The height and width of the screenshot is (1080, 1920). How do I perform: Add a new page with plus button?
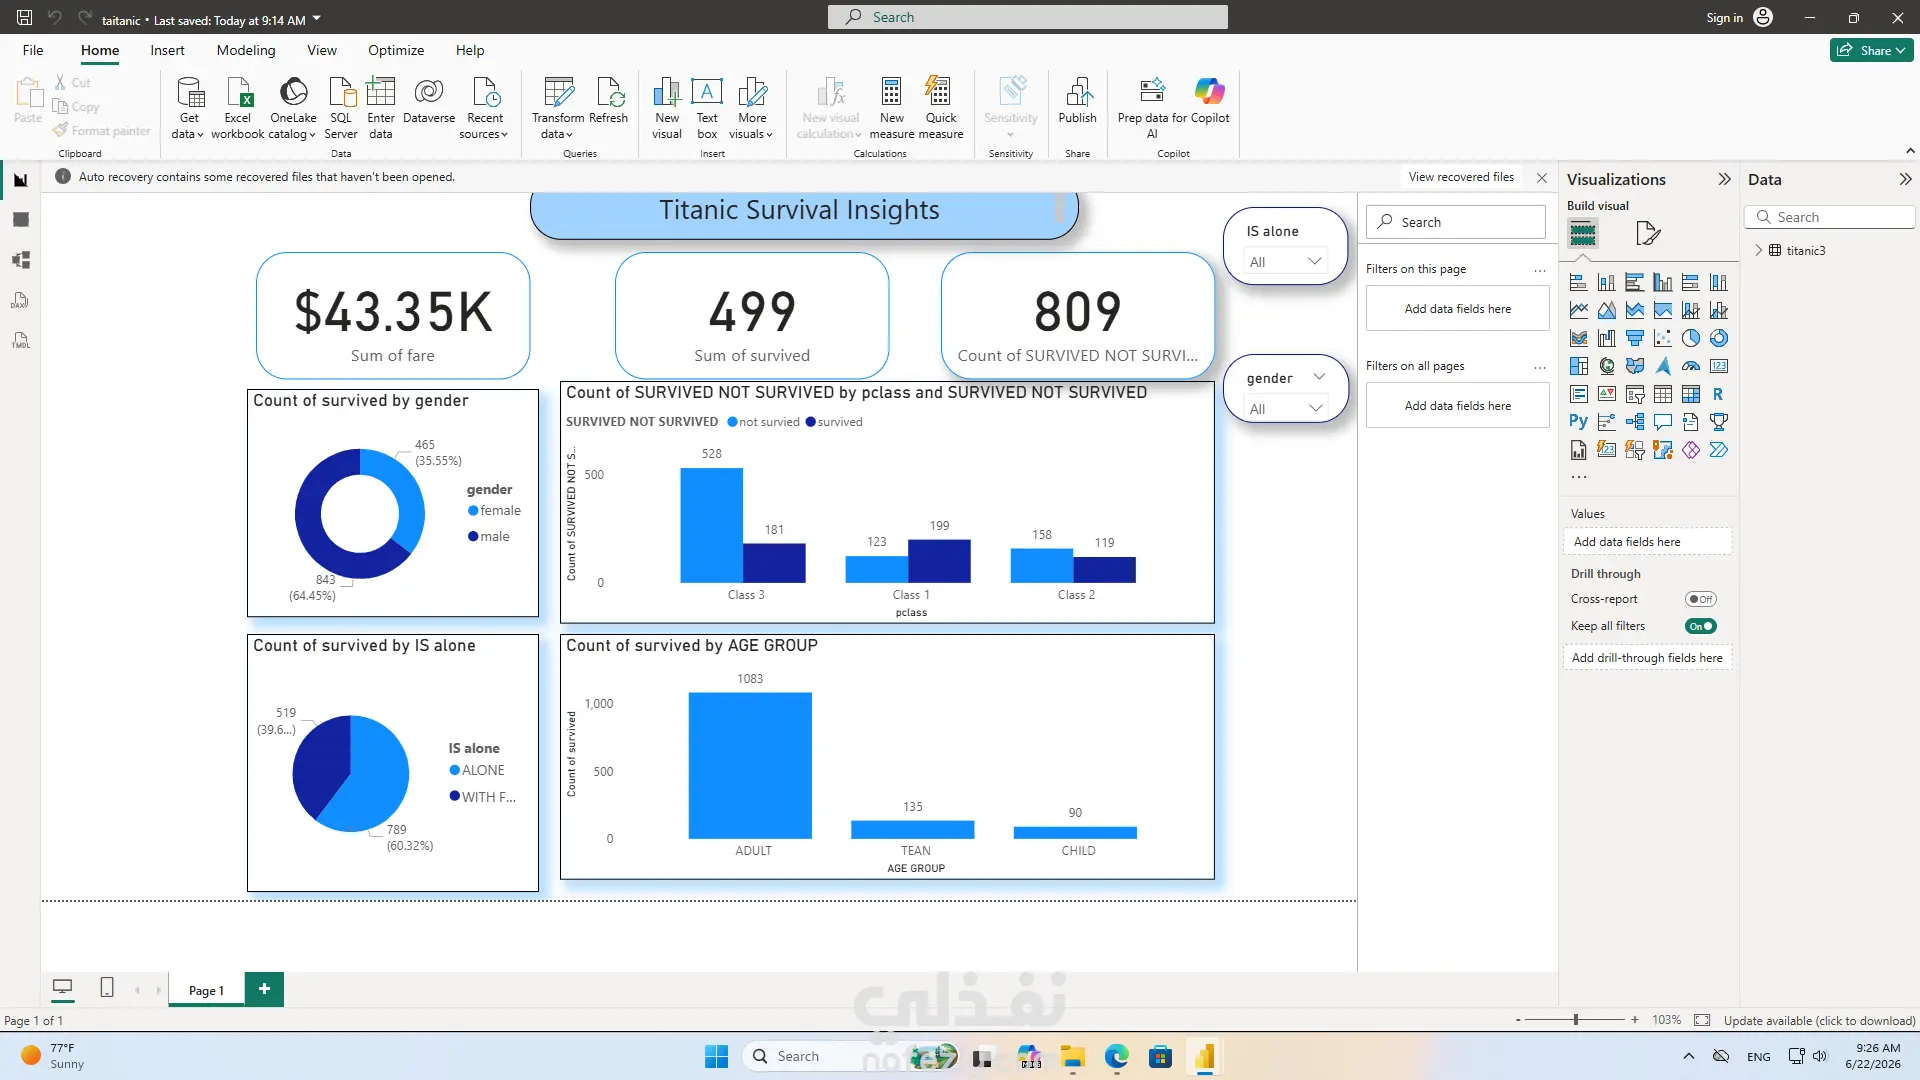264,989
